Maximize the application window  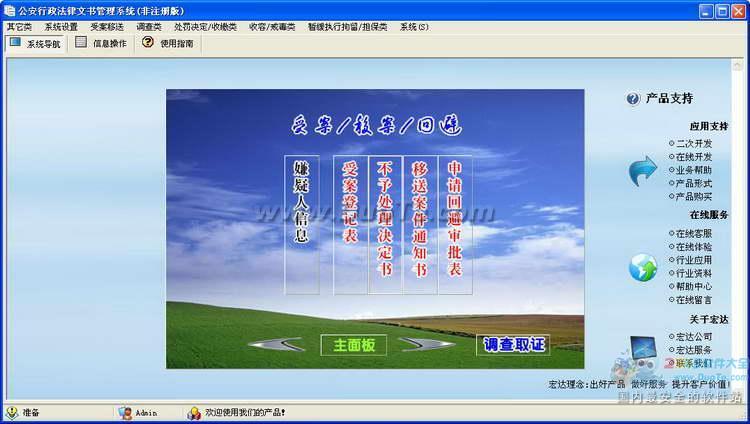click(x=722, y=11)
